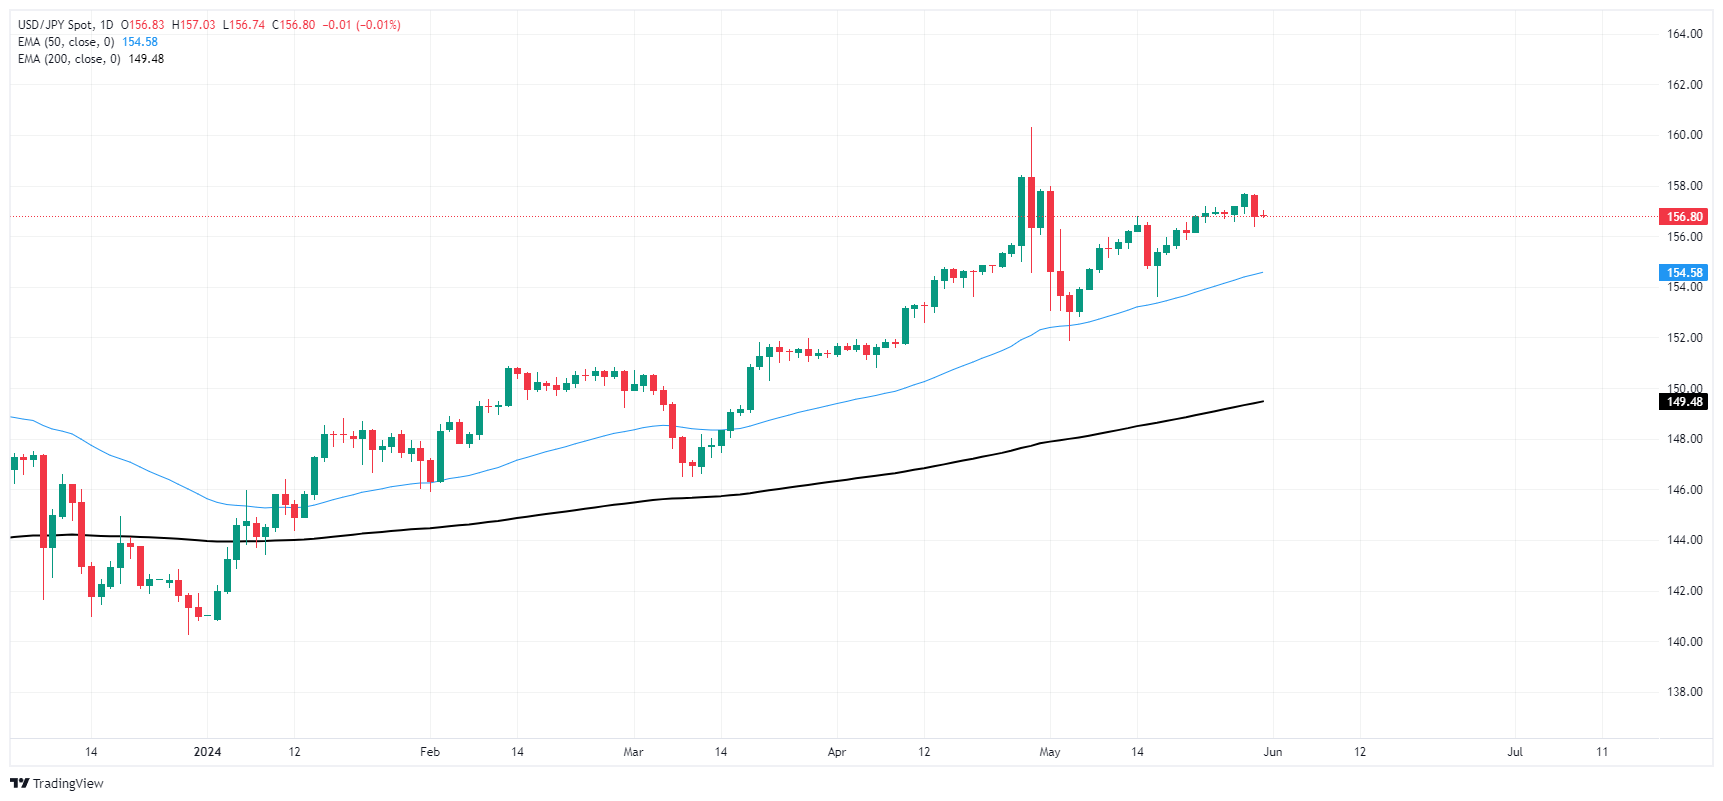Click the tallest candle wick near 160
The image size is (1723, 801).
1031,150
